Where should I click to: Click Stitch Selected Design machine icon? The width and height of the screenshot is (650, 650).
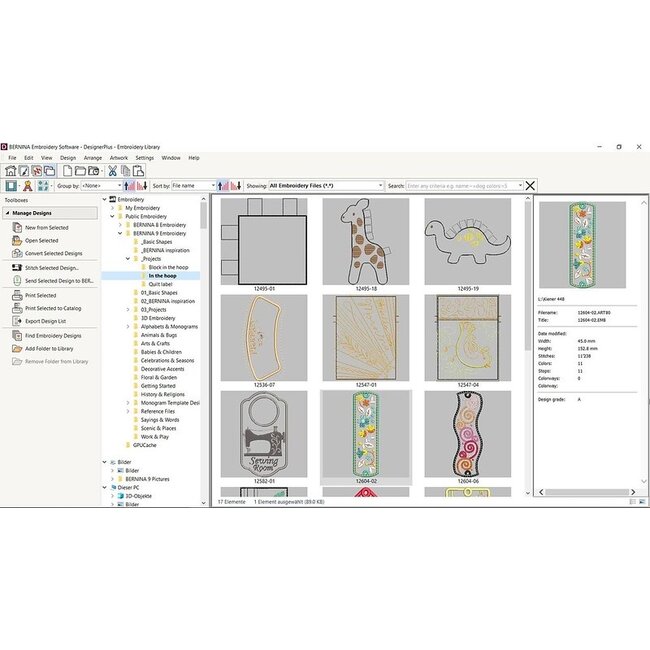click(17, 268)
